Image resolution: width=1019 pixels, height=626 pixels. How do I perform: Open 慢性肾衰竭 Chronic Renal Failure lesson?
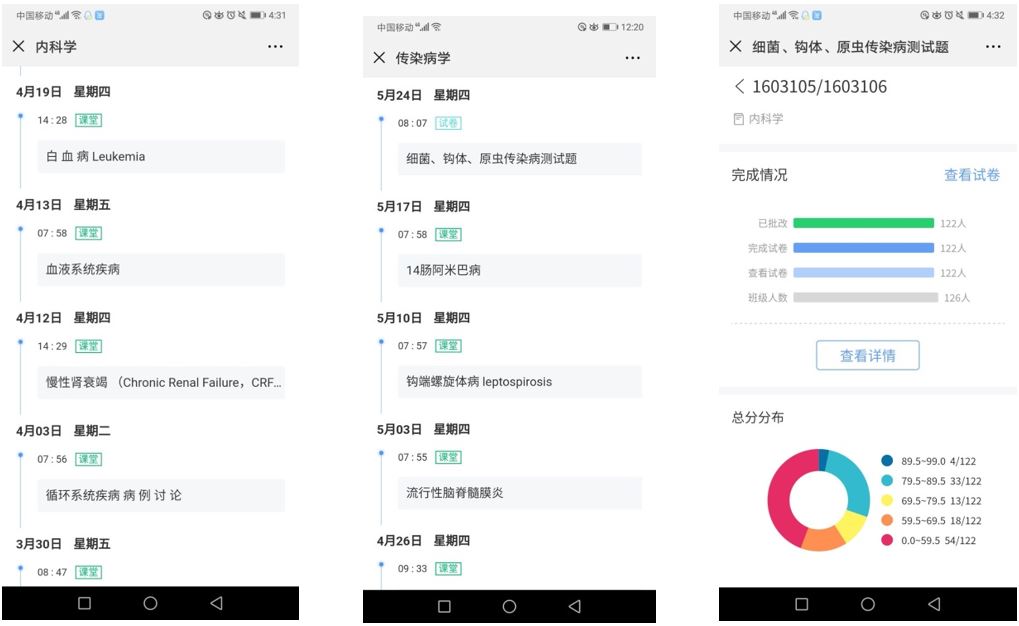pyautogui.click(x=161, y=383)
